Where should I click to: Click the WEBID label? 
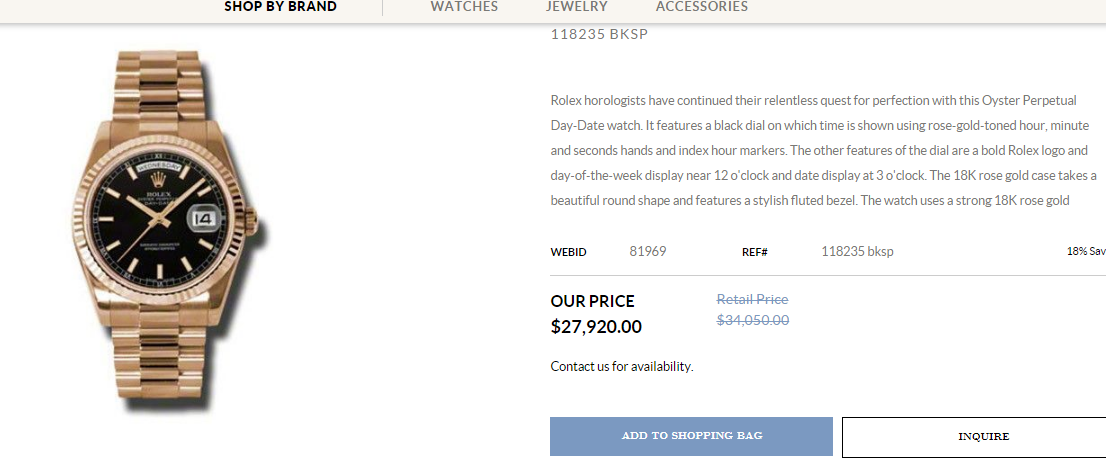click(568, 252)
